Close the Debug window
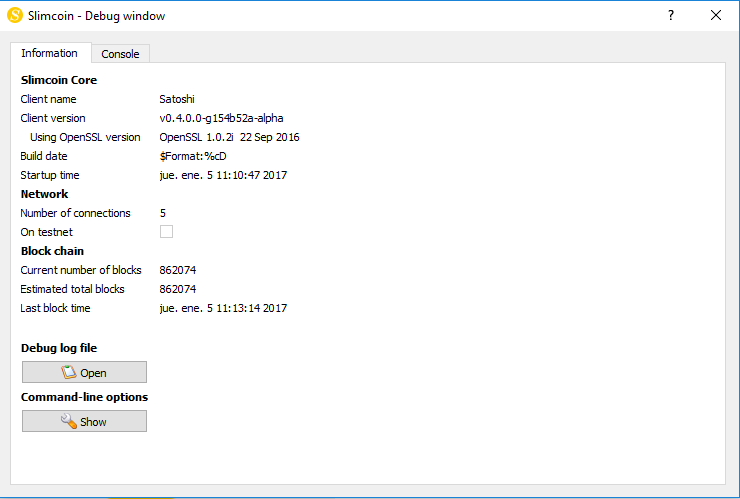This screenshot has width=740, height=499. pos(716,15)
